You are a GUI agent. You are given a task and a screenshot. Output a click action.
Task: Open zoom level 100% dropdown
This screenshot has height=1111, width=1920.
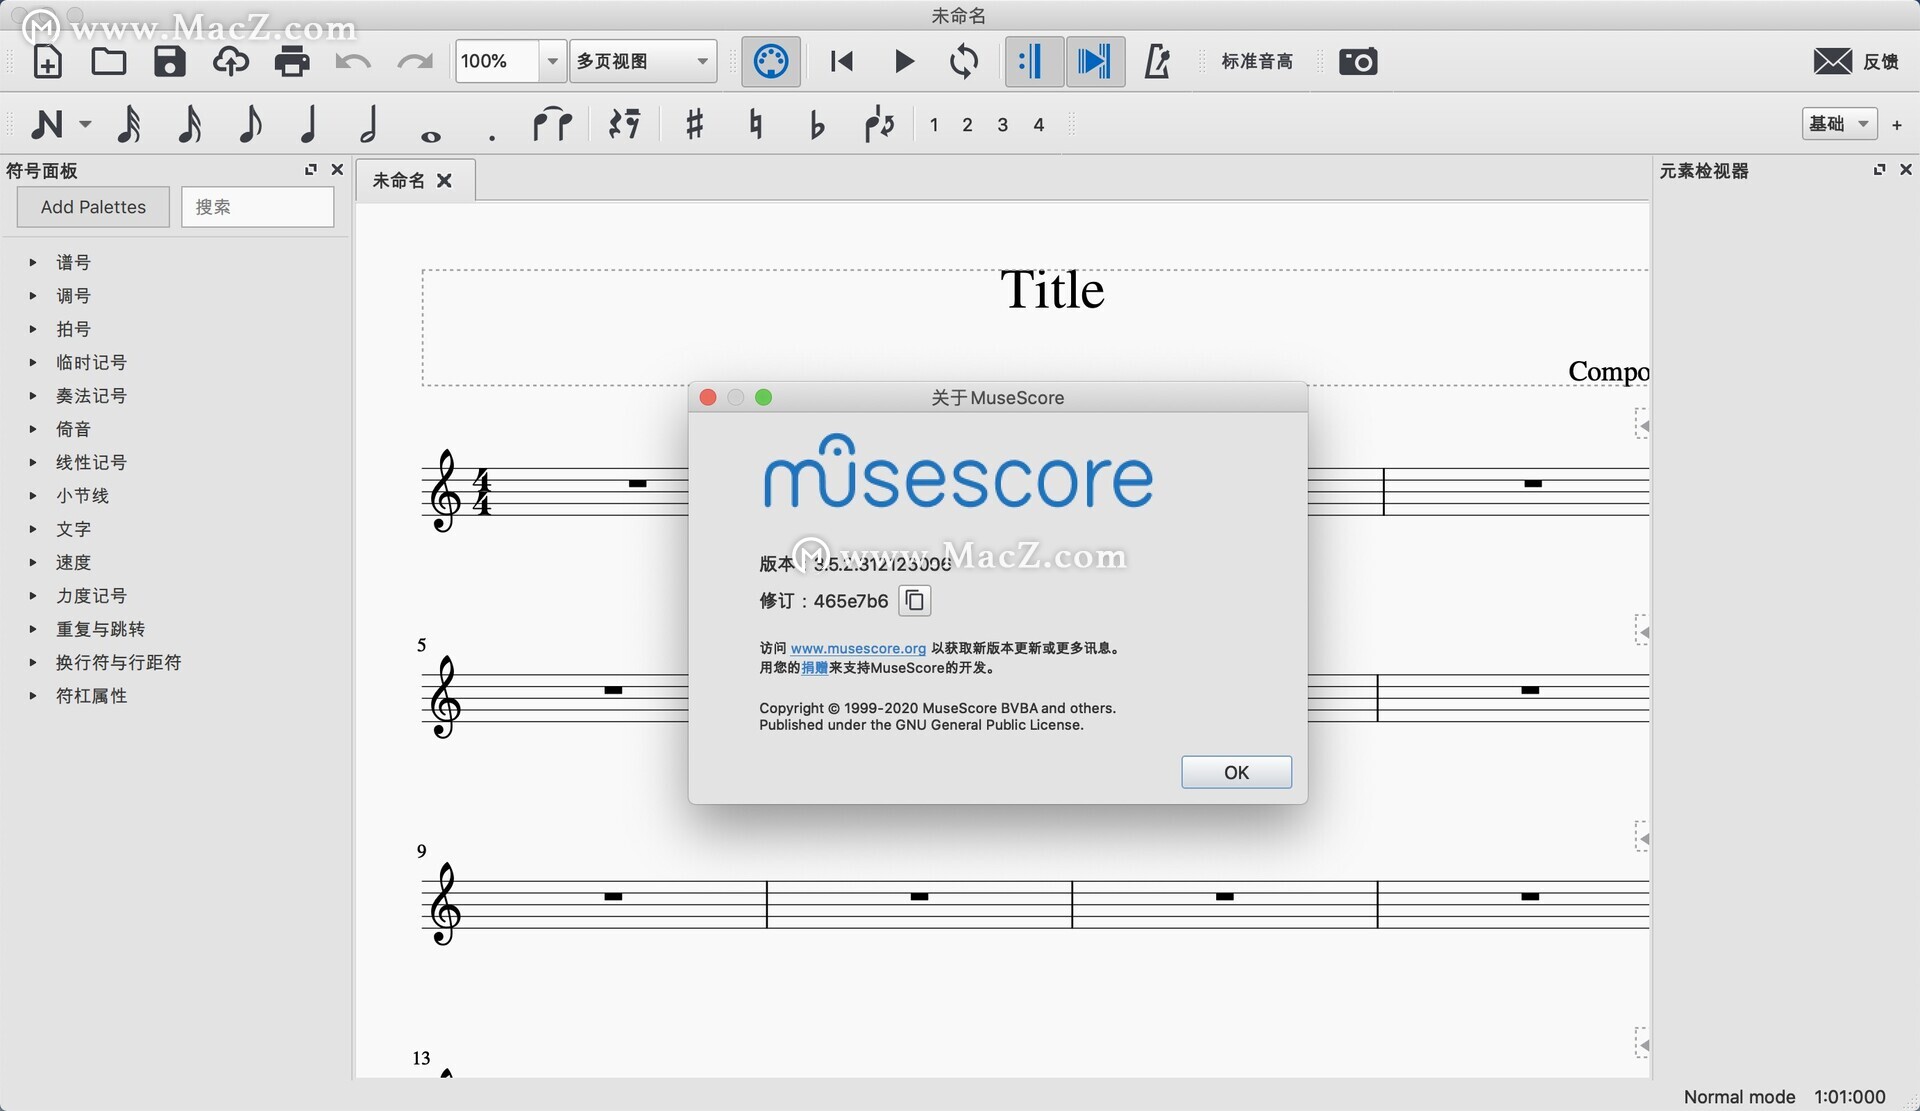coord(552,62)
